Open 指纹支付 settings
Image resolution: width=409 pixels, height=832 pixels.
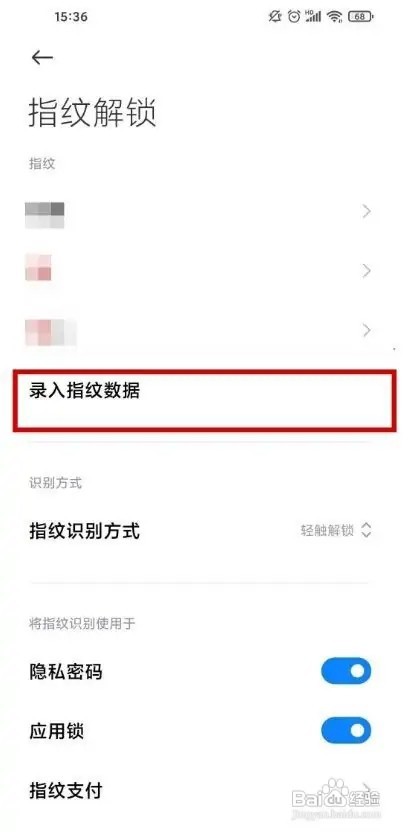pyautogui.click(x=204, y=791)
